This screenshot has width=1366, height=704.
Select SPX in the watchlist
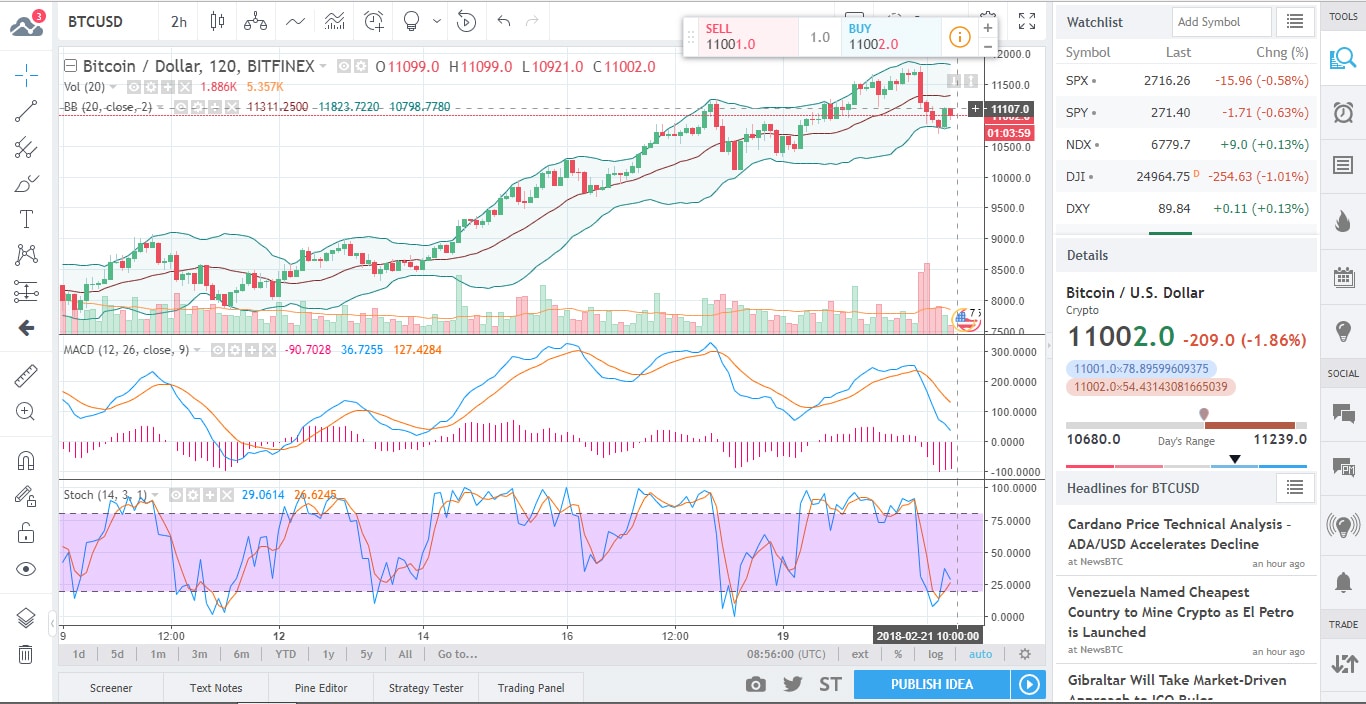pos(1186,80)
